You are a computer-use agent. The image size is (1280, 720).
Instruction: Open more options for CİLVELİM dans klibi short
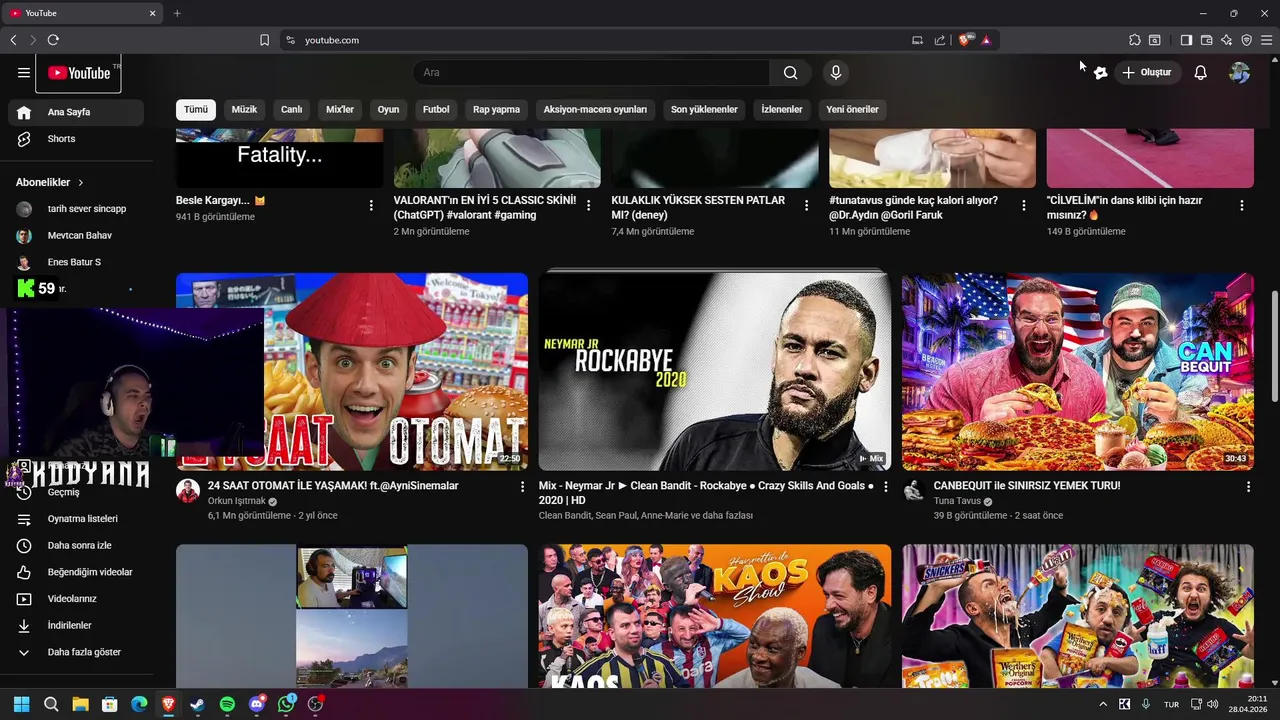(x=1242, y=205)
